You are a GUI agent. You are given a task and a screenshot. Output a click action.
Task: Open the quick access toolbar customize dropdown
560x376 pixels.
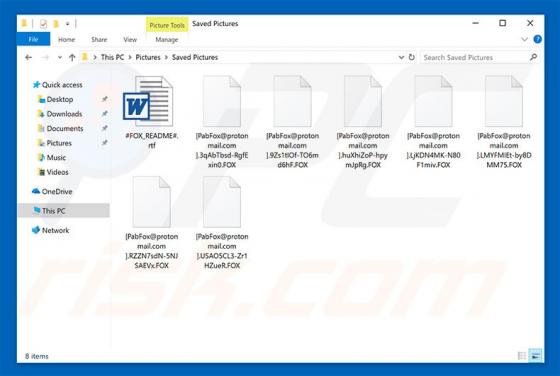click(68, 24)
